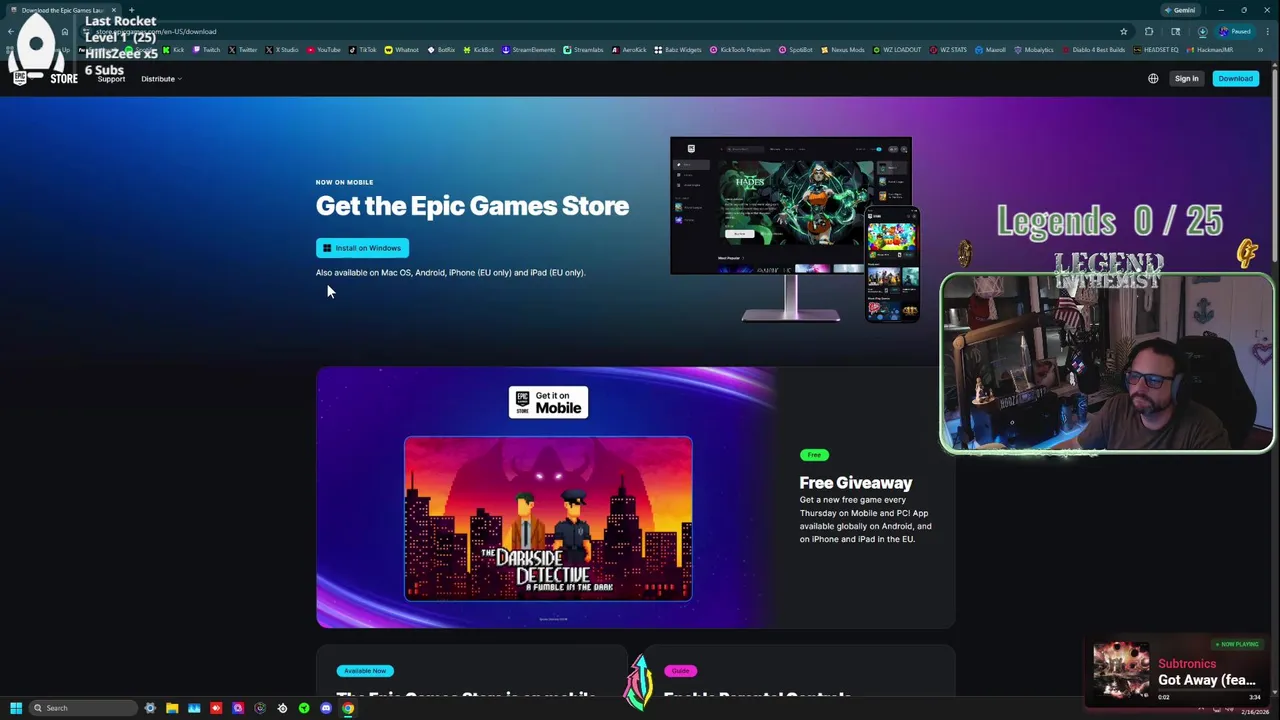The image size is (1280, 720).
Task: Open the StreamElements bookmark
Action: [x=529, y=49]
